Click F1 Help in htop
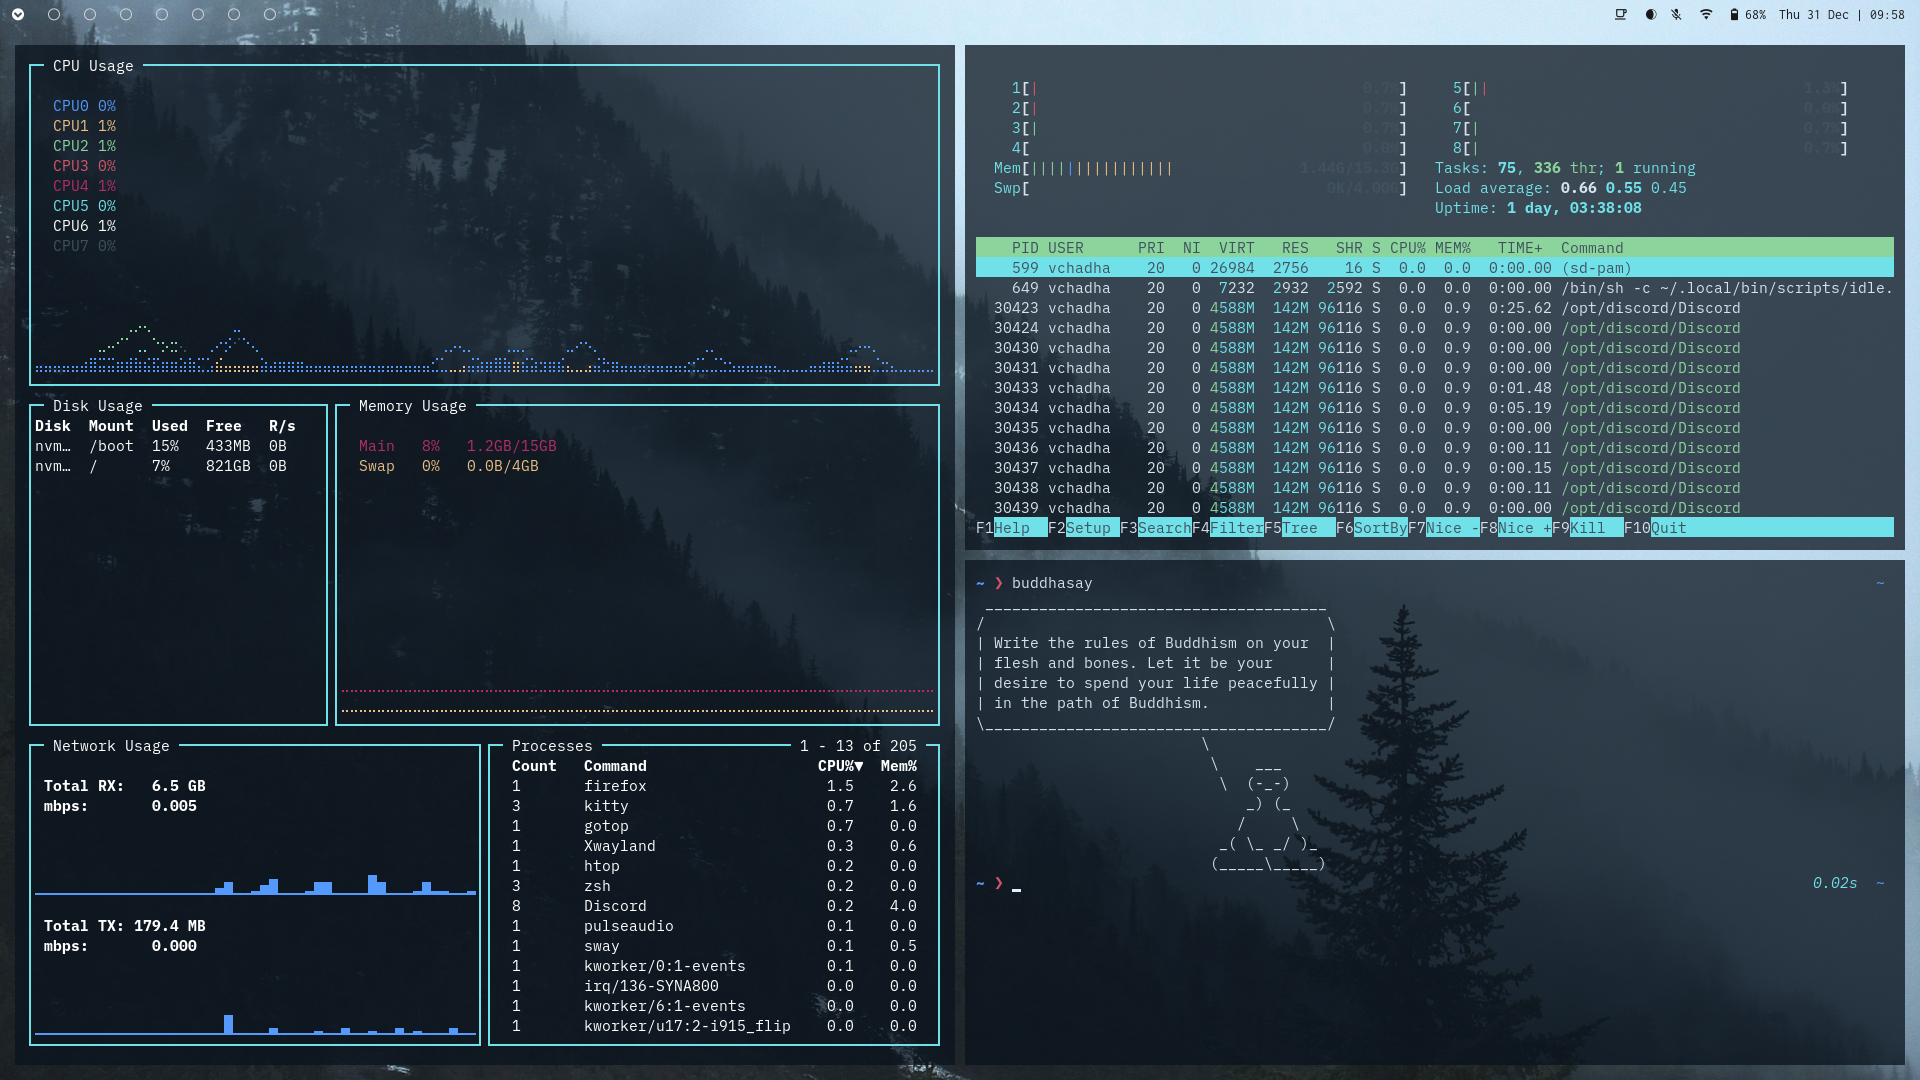The image size is (1920, 1080). (1011, 528)
